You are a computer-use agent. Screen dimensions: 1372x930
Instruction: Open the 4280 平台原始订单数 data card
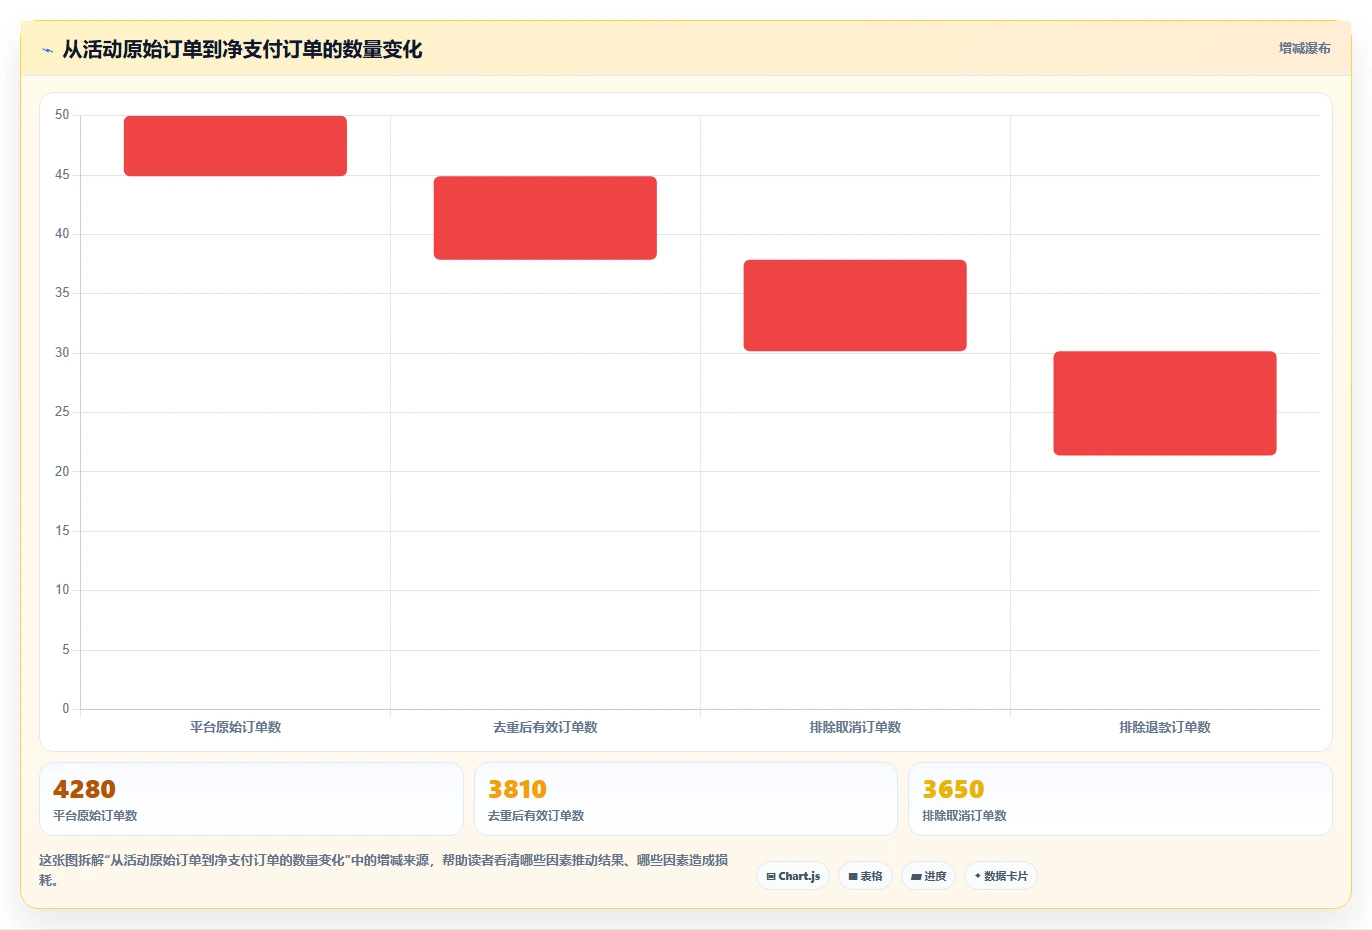click(x=251, y=799)
